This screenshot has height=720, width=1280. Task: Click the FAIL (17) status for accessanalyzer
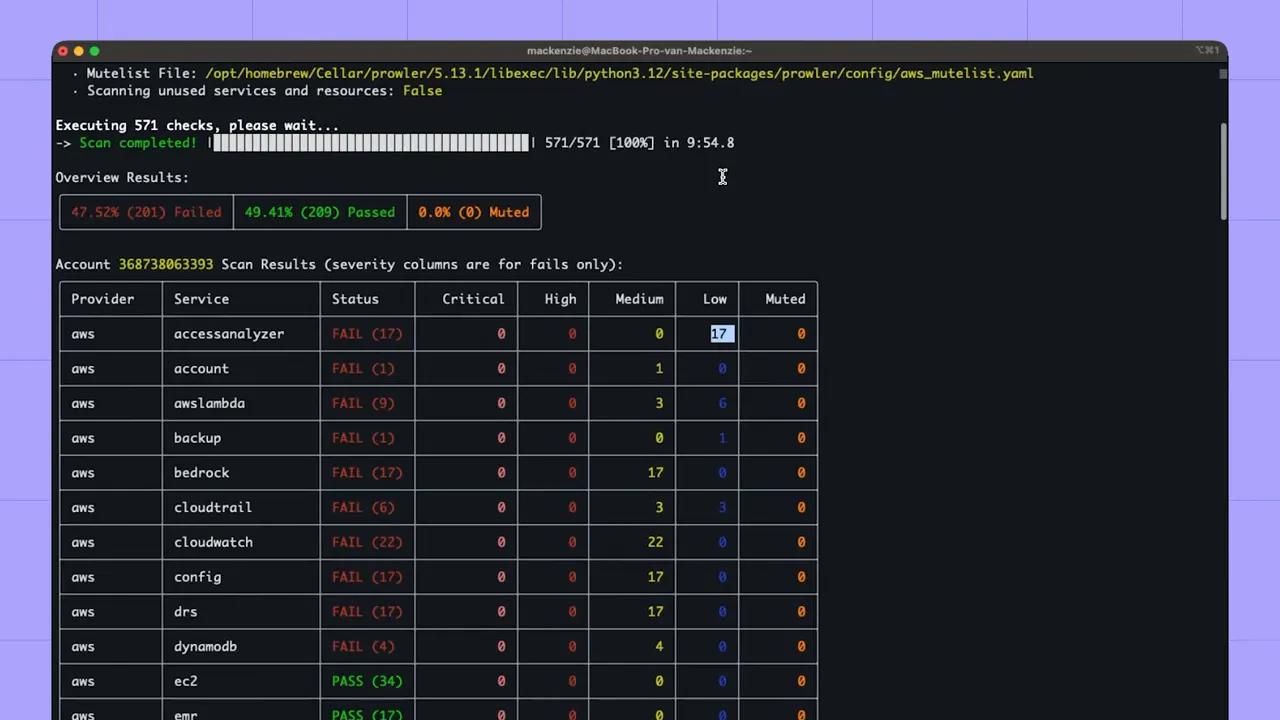click(366, 333)
